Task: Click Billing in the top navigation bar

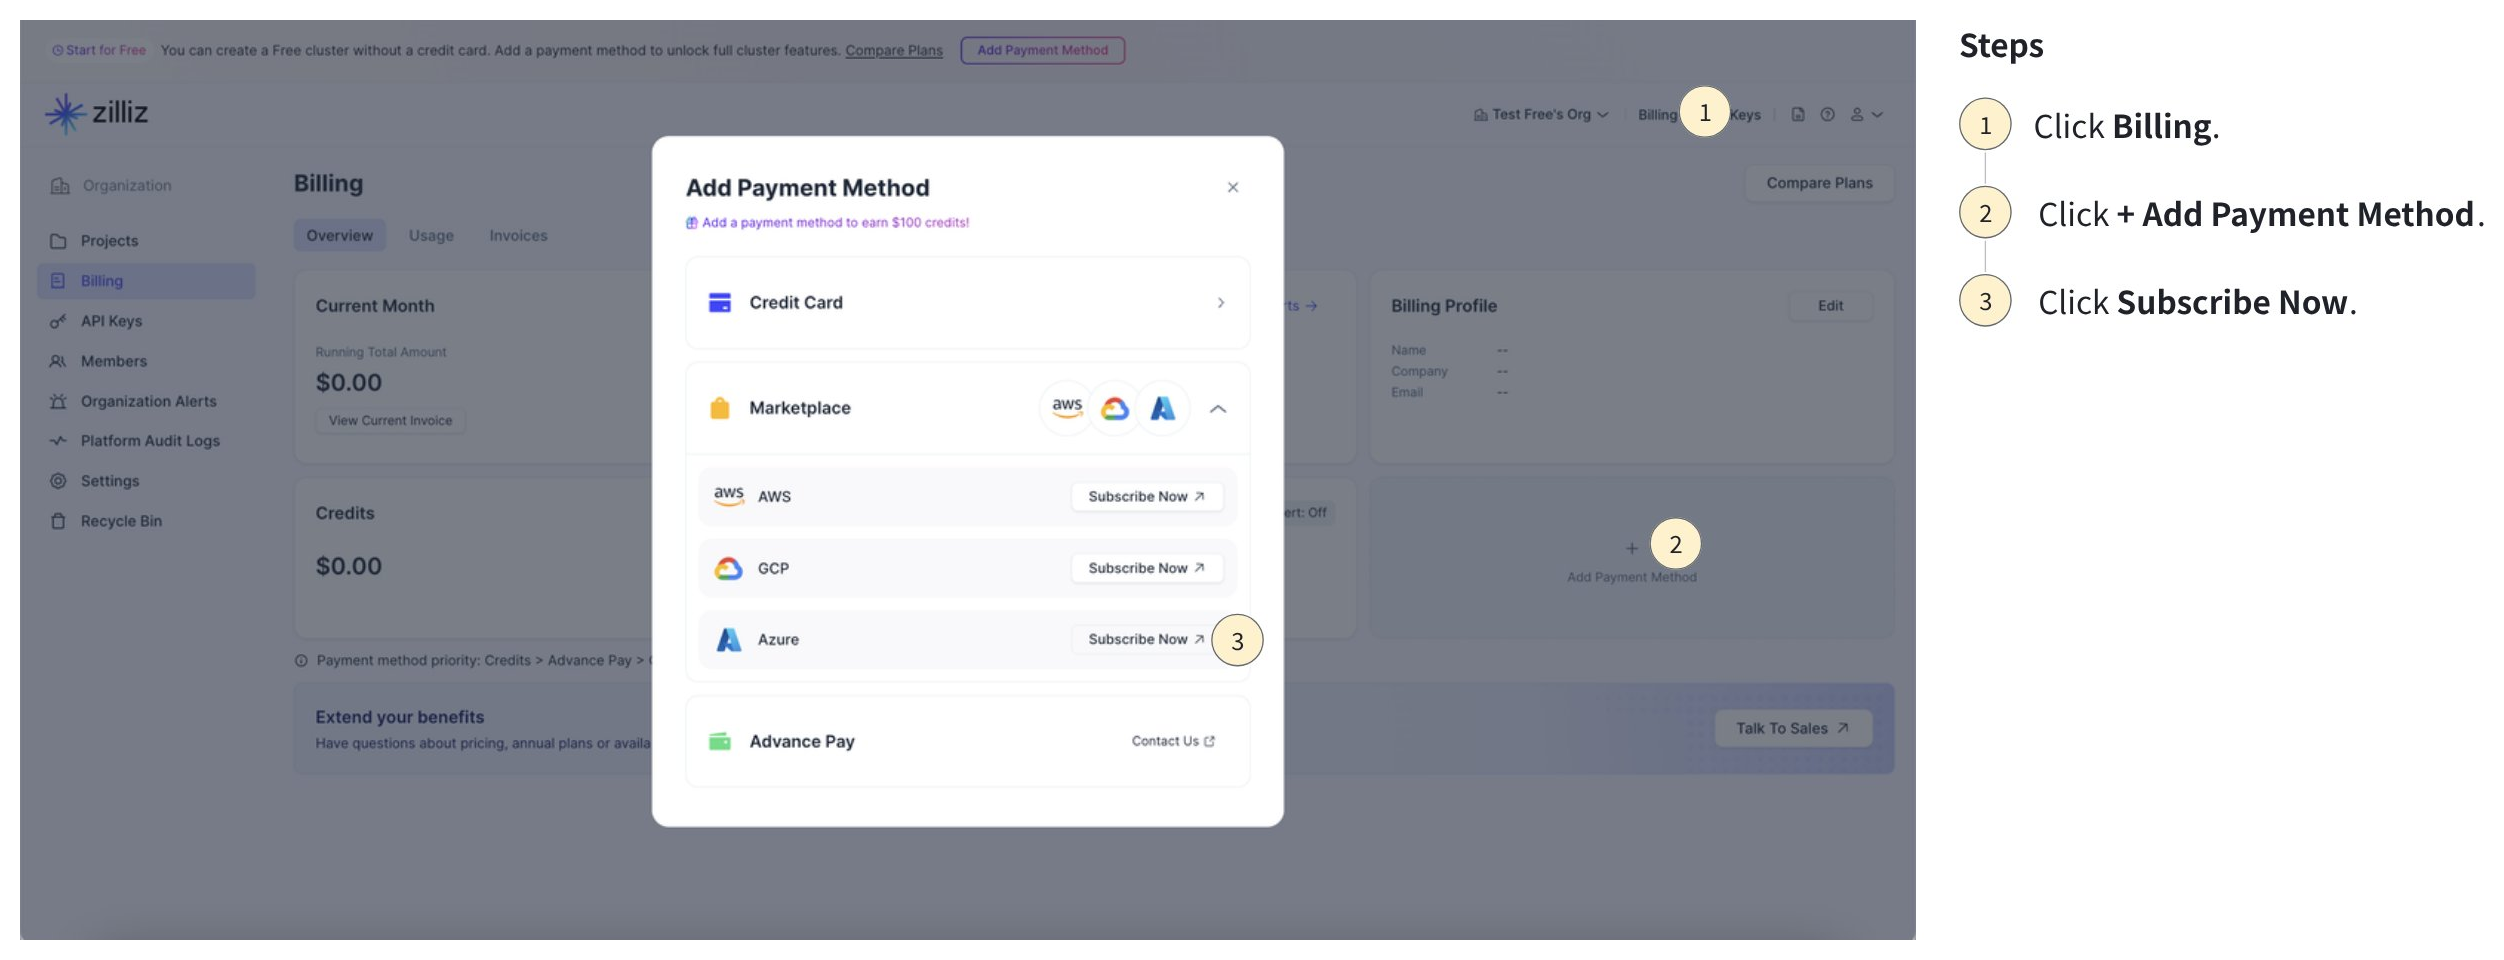Action: click(1657, 115)
